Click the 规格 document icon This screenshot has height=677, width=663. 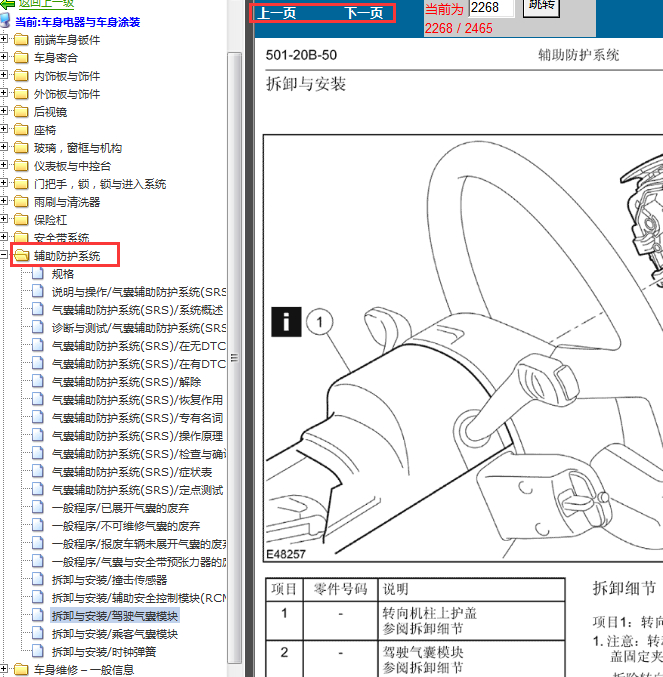[38, 273]
